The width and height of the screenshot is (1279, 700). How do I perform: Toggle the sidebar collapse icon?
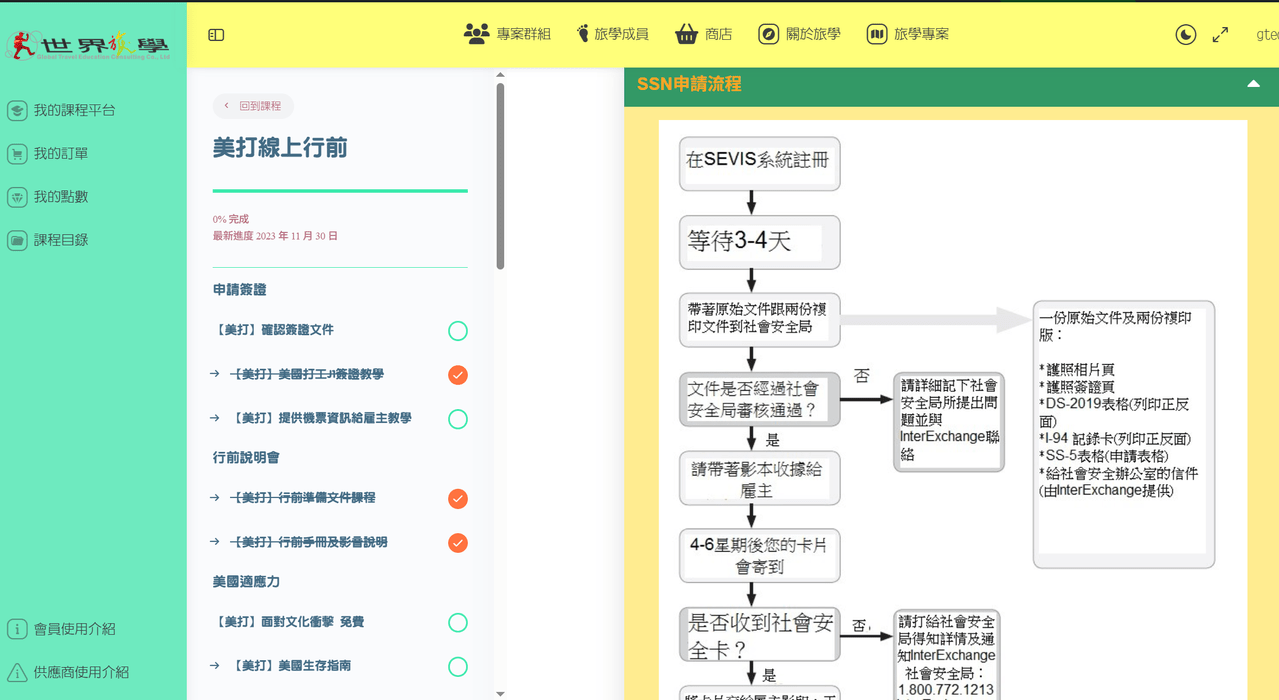pos(216,35)
